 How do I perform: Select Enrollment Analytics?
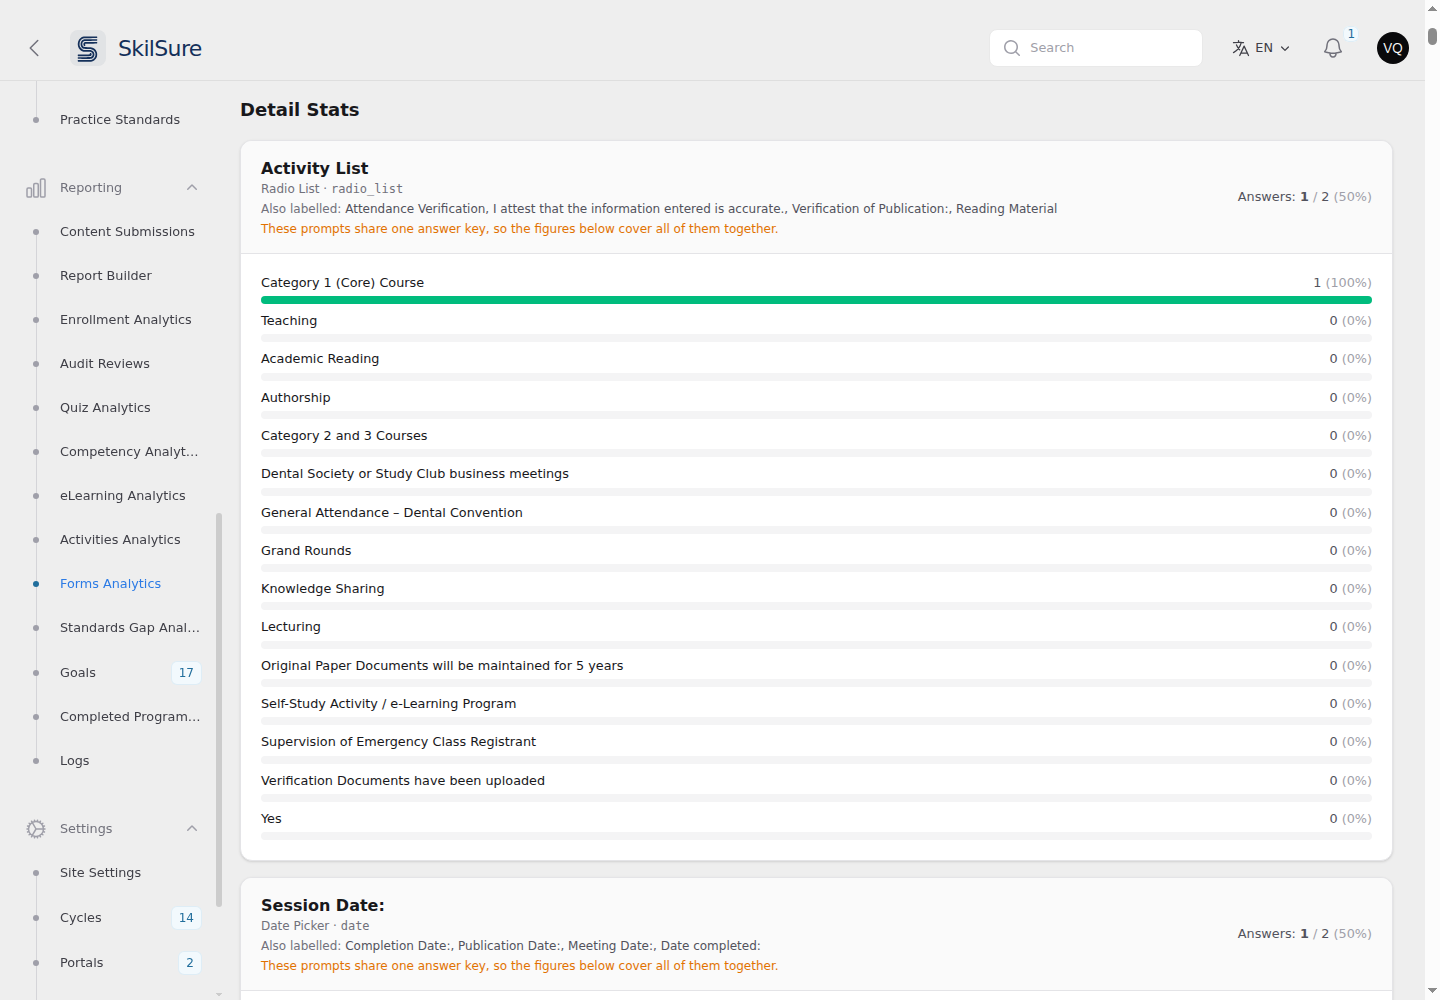point(126,320)
